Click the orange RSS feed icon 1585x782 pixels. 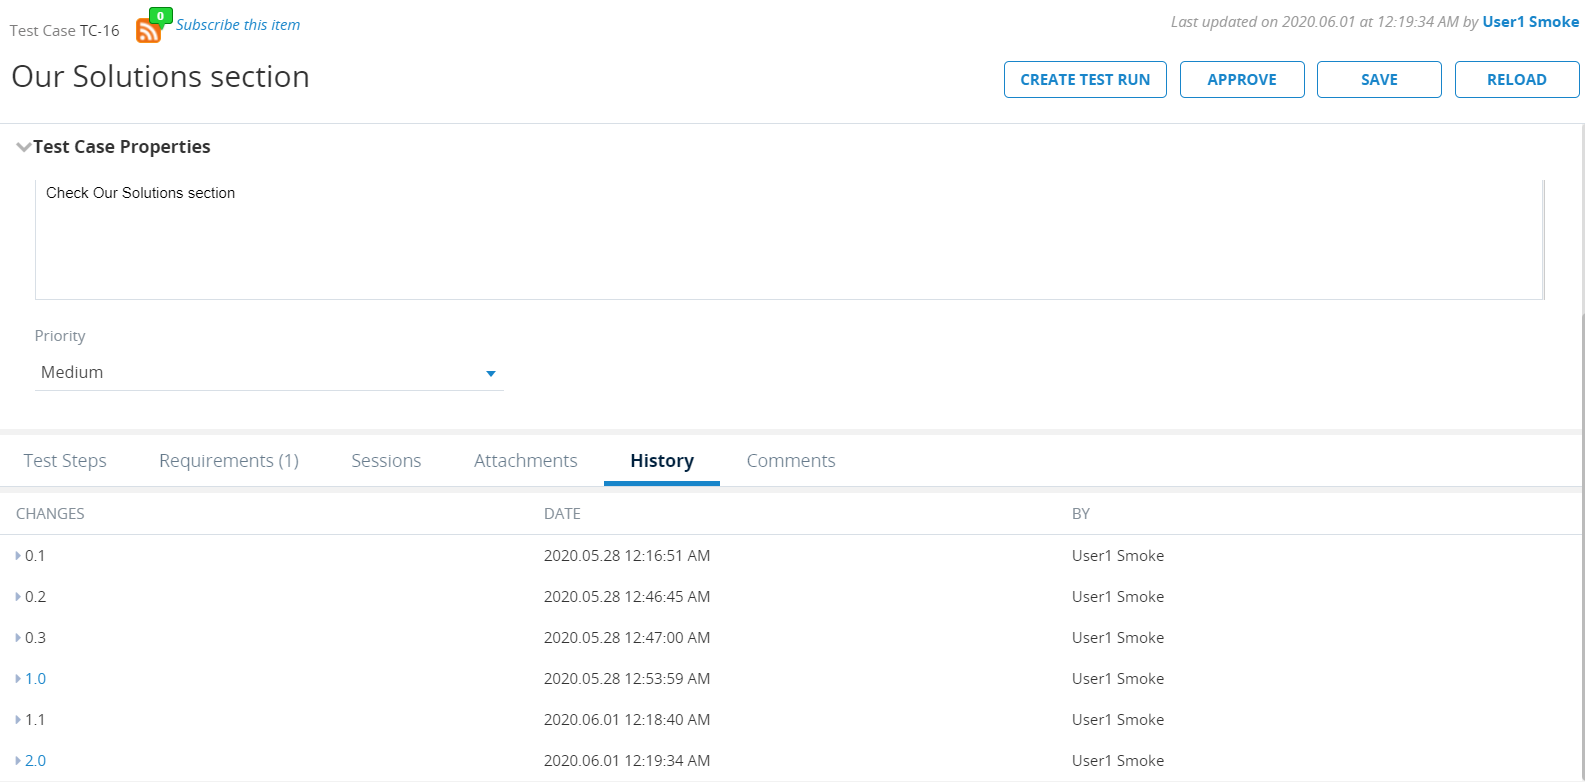tap(148, 31)
